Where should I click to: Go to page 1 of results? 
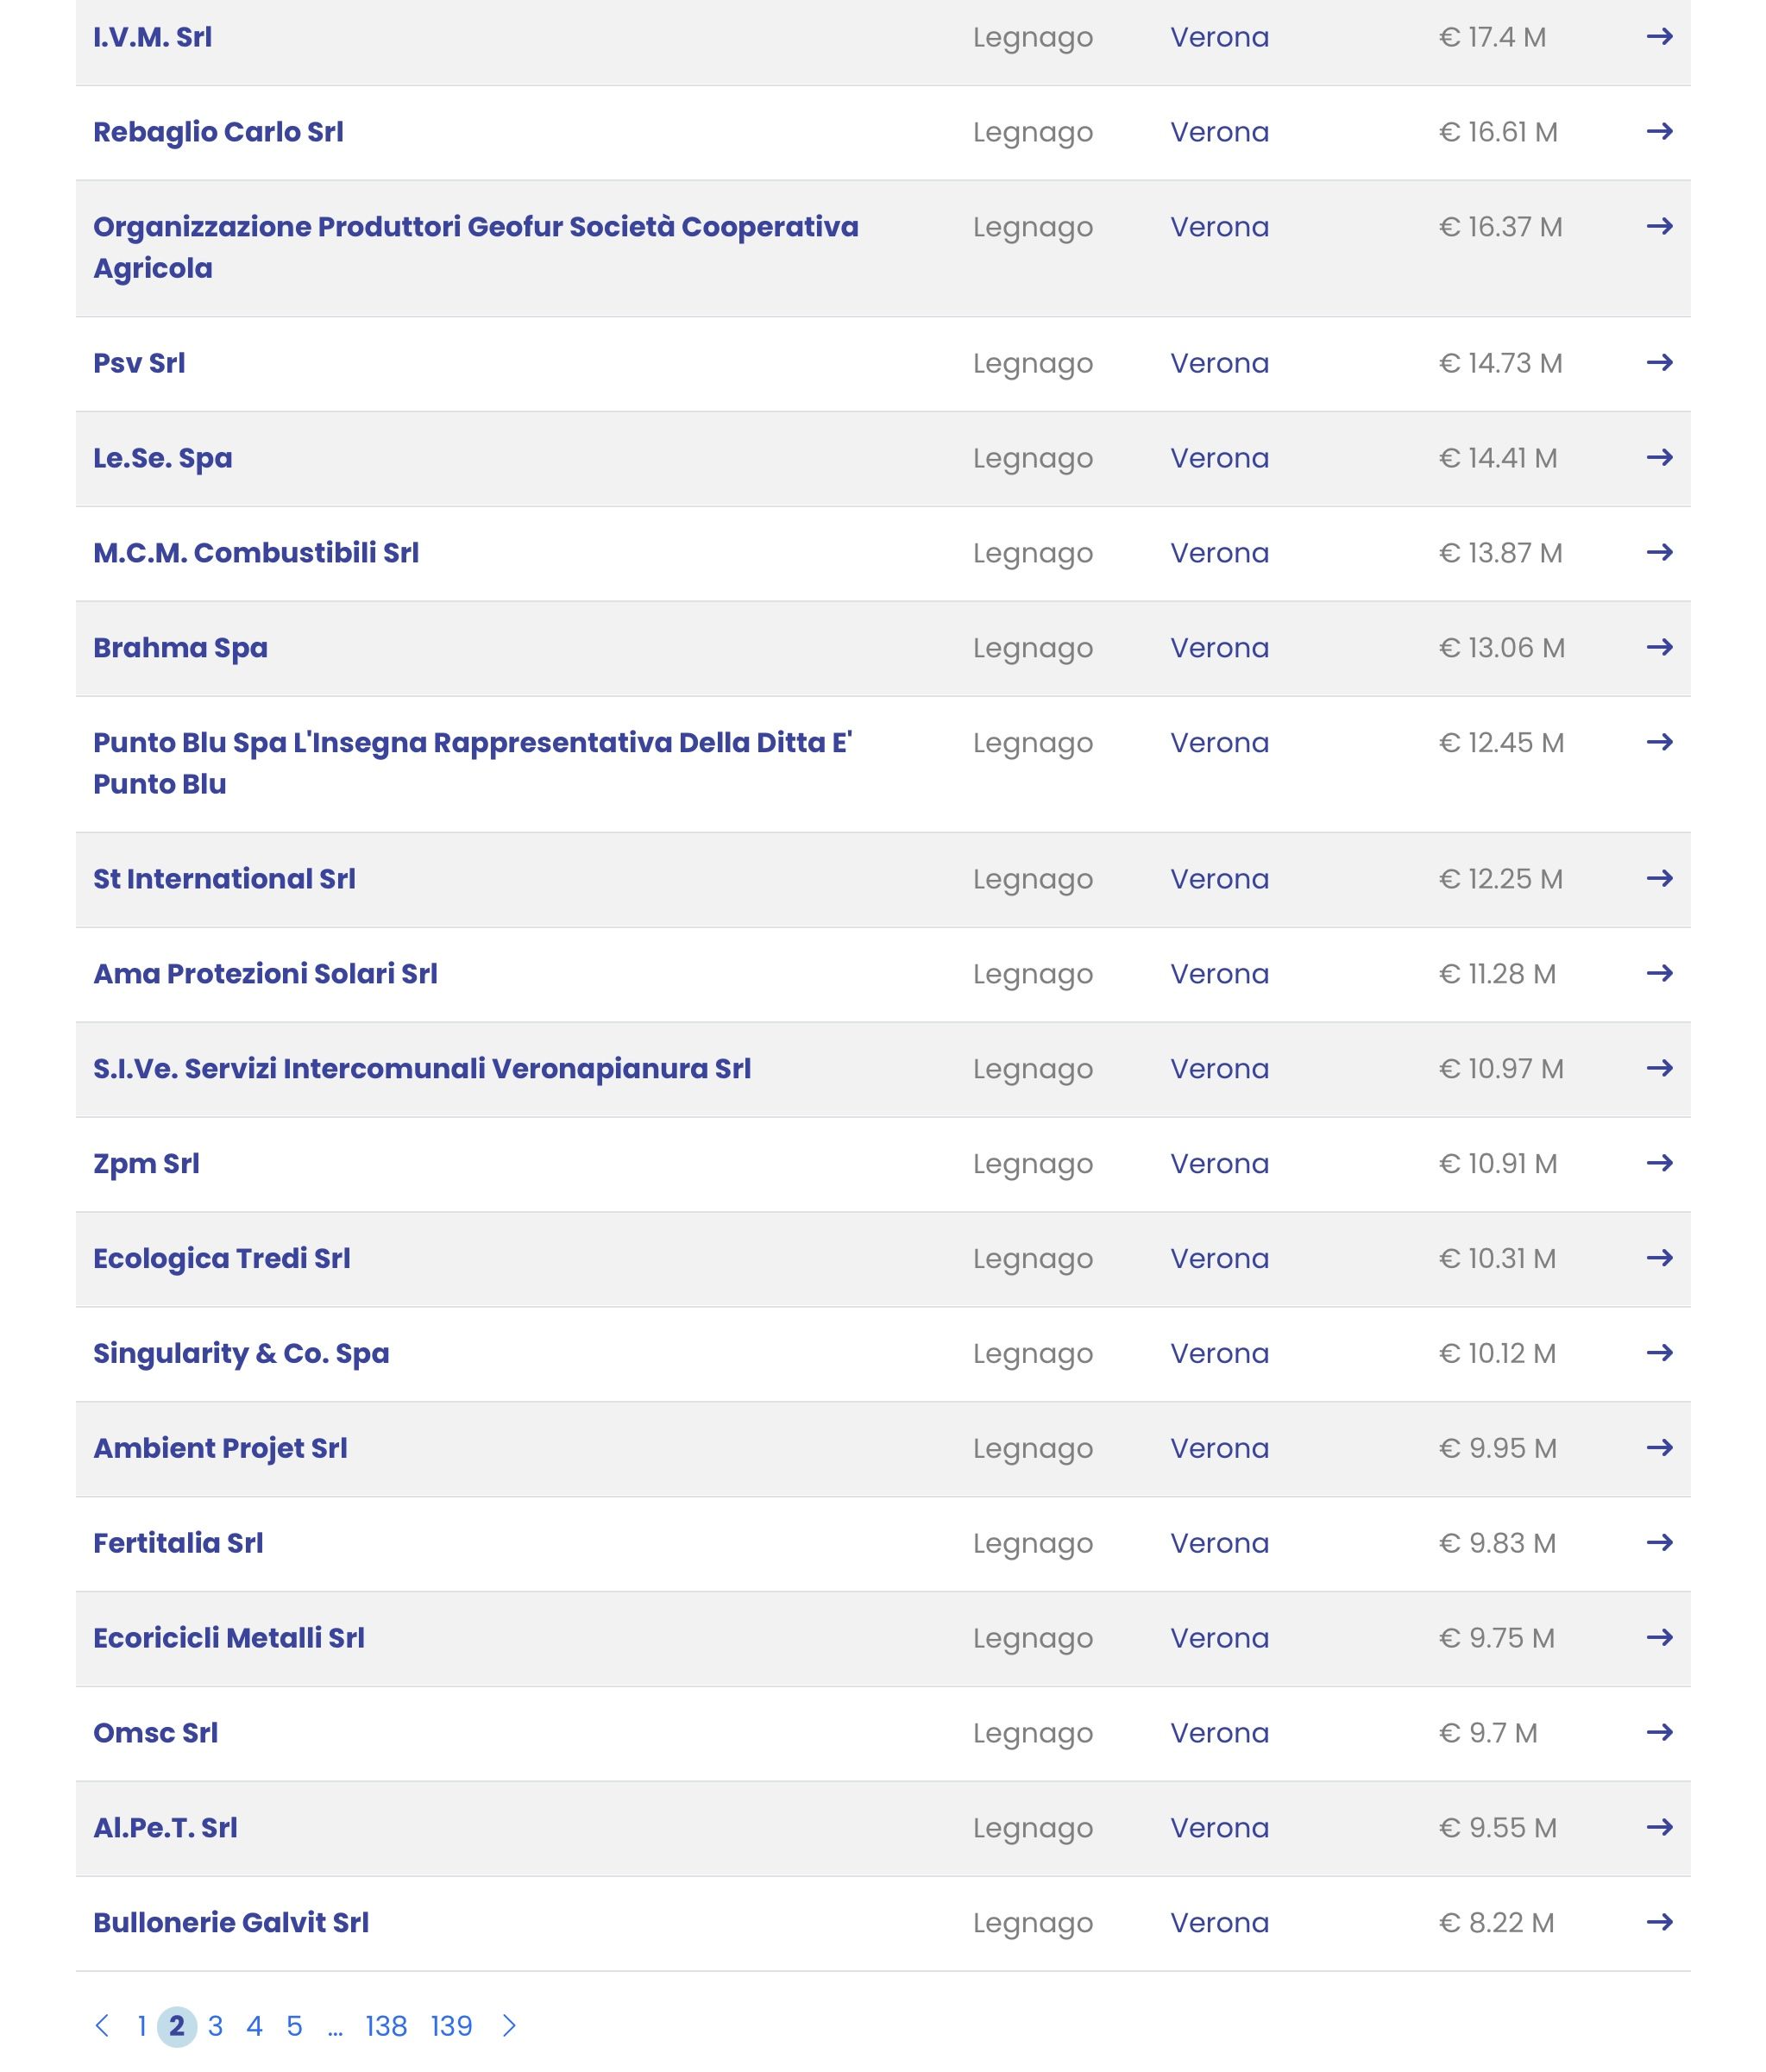click(x=142, y=2027)
